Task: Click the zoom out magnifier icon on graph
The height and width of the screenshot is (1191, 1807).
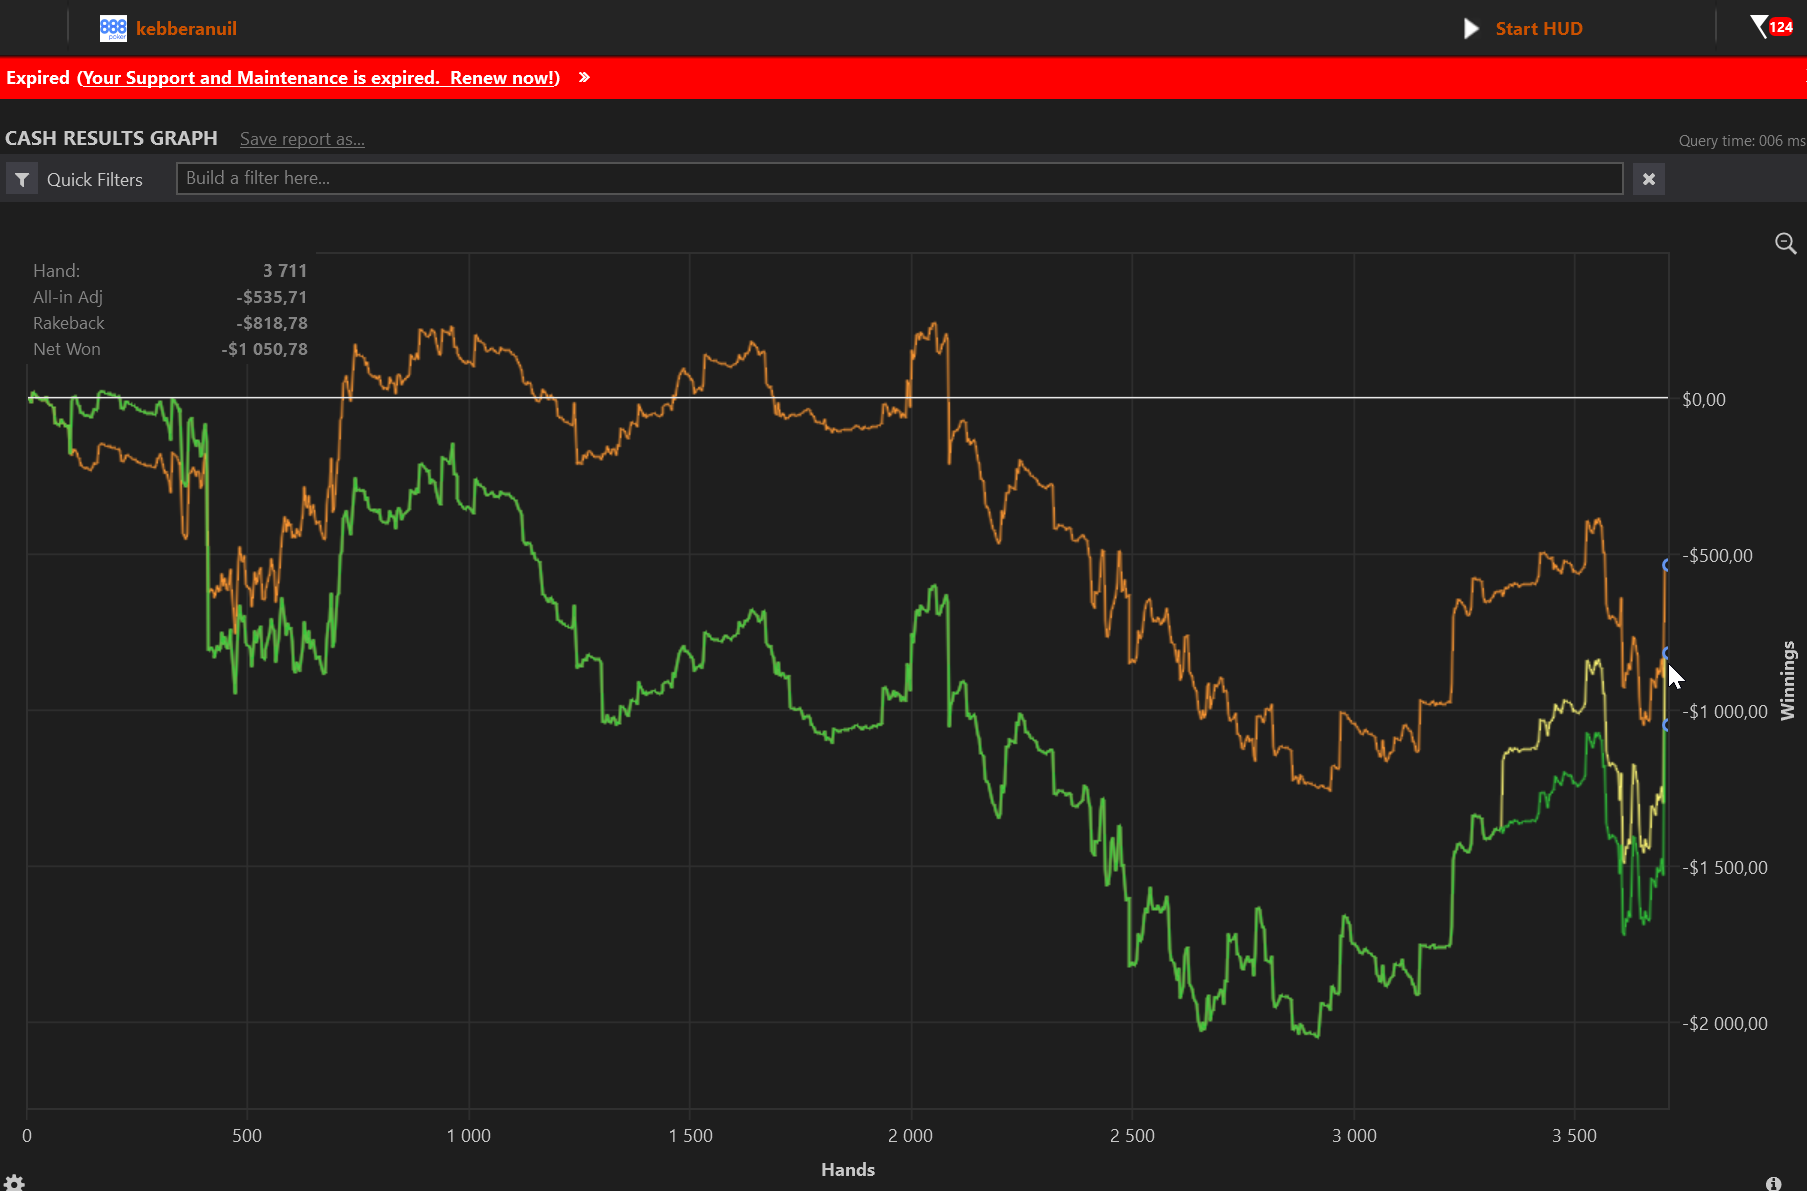Action: click(x=1785, y=243)
